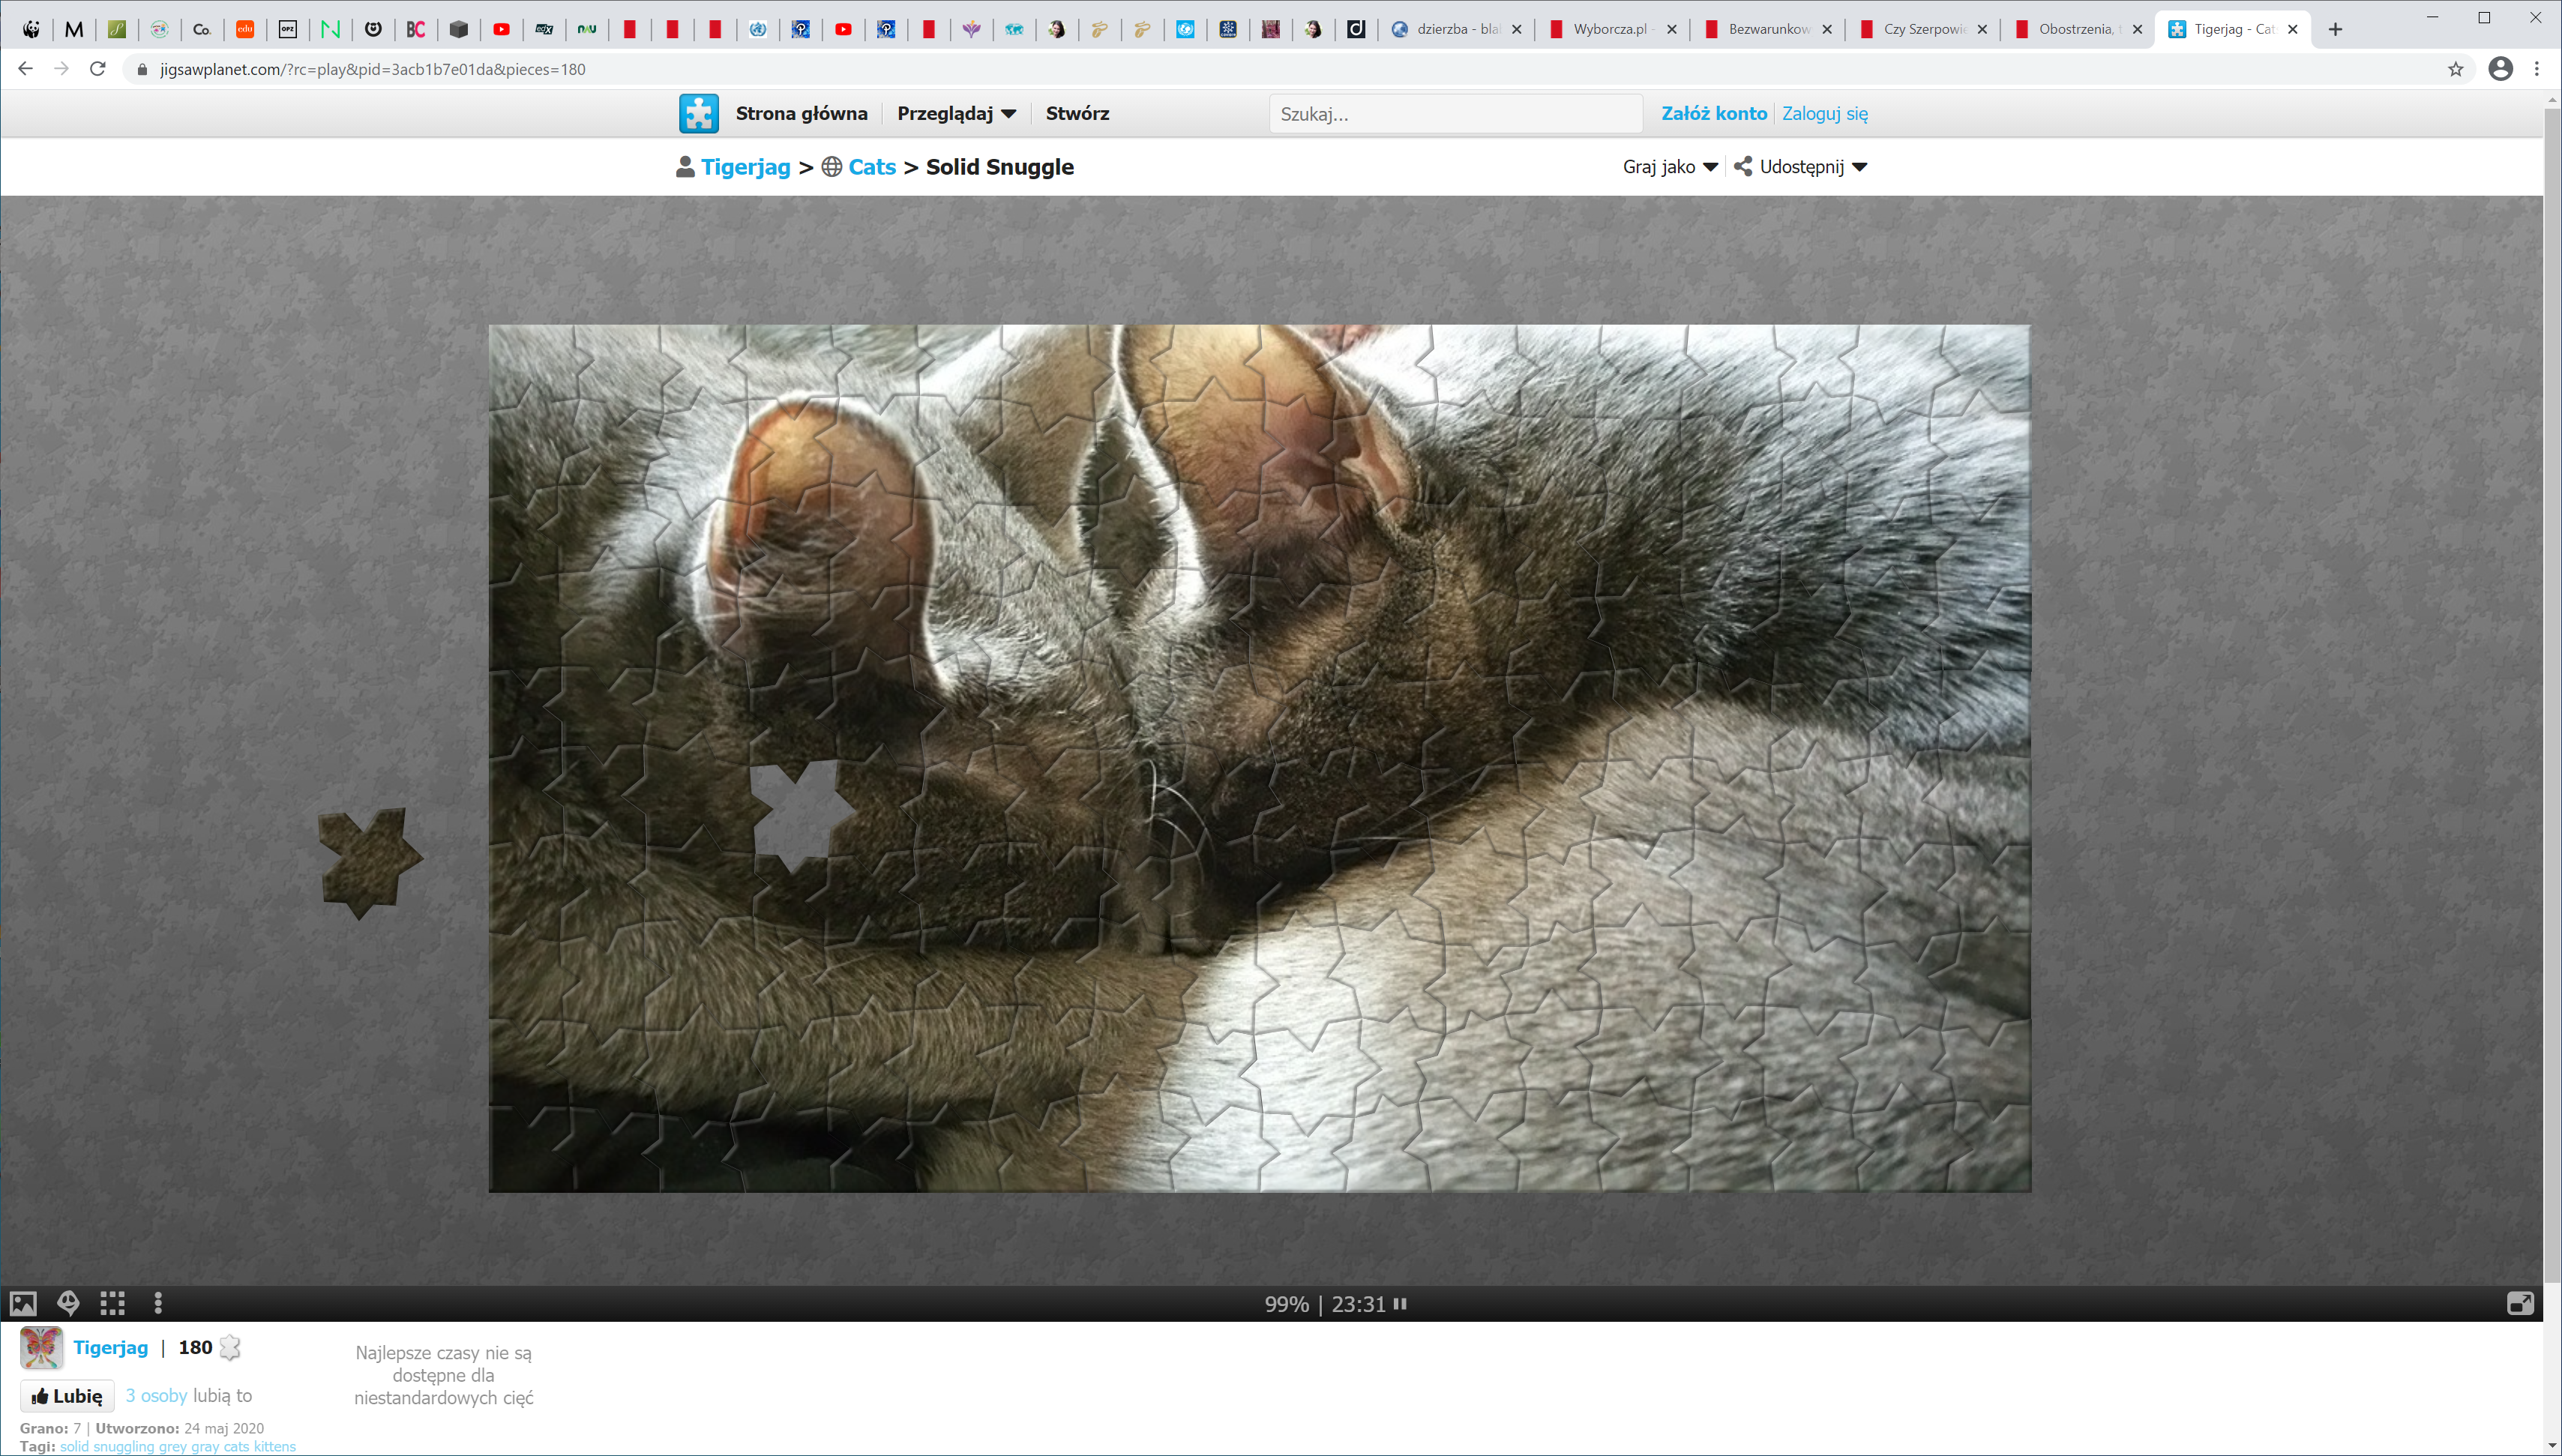Open the Stwórz menu item

pos(1077,113)
